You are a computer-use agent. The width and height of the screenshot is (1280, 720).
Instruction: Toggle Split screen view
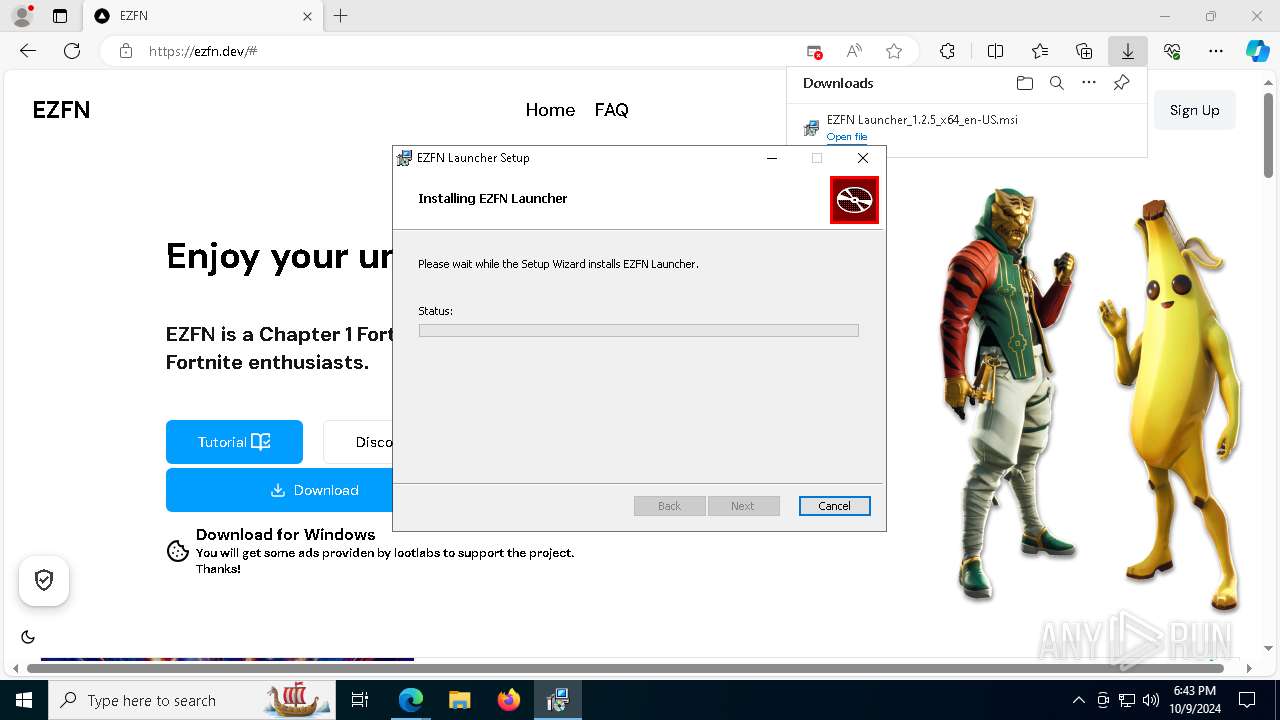click(x=995, y=51)
